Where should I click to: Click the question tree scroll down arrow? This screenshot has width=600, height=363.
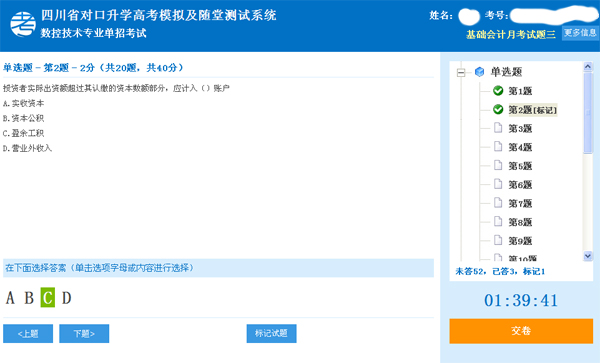tap(588, 256)
